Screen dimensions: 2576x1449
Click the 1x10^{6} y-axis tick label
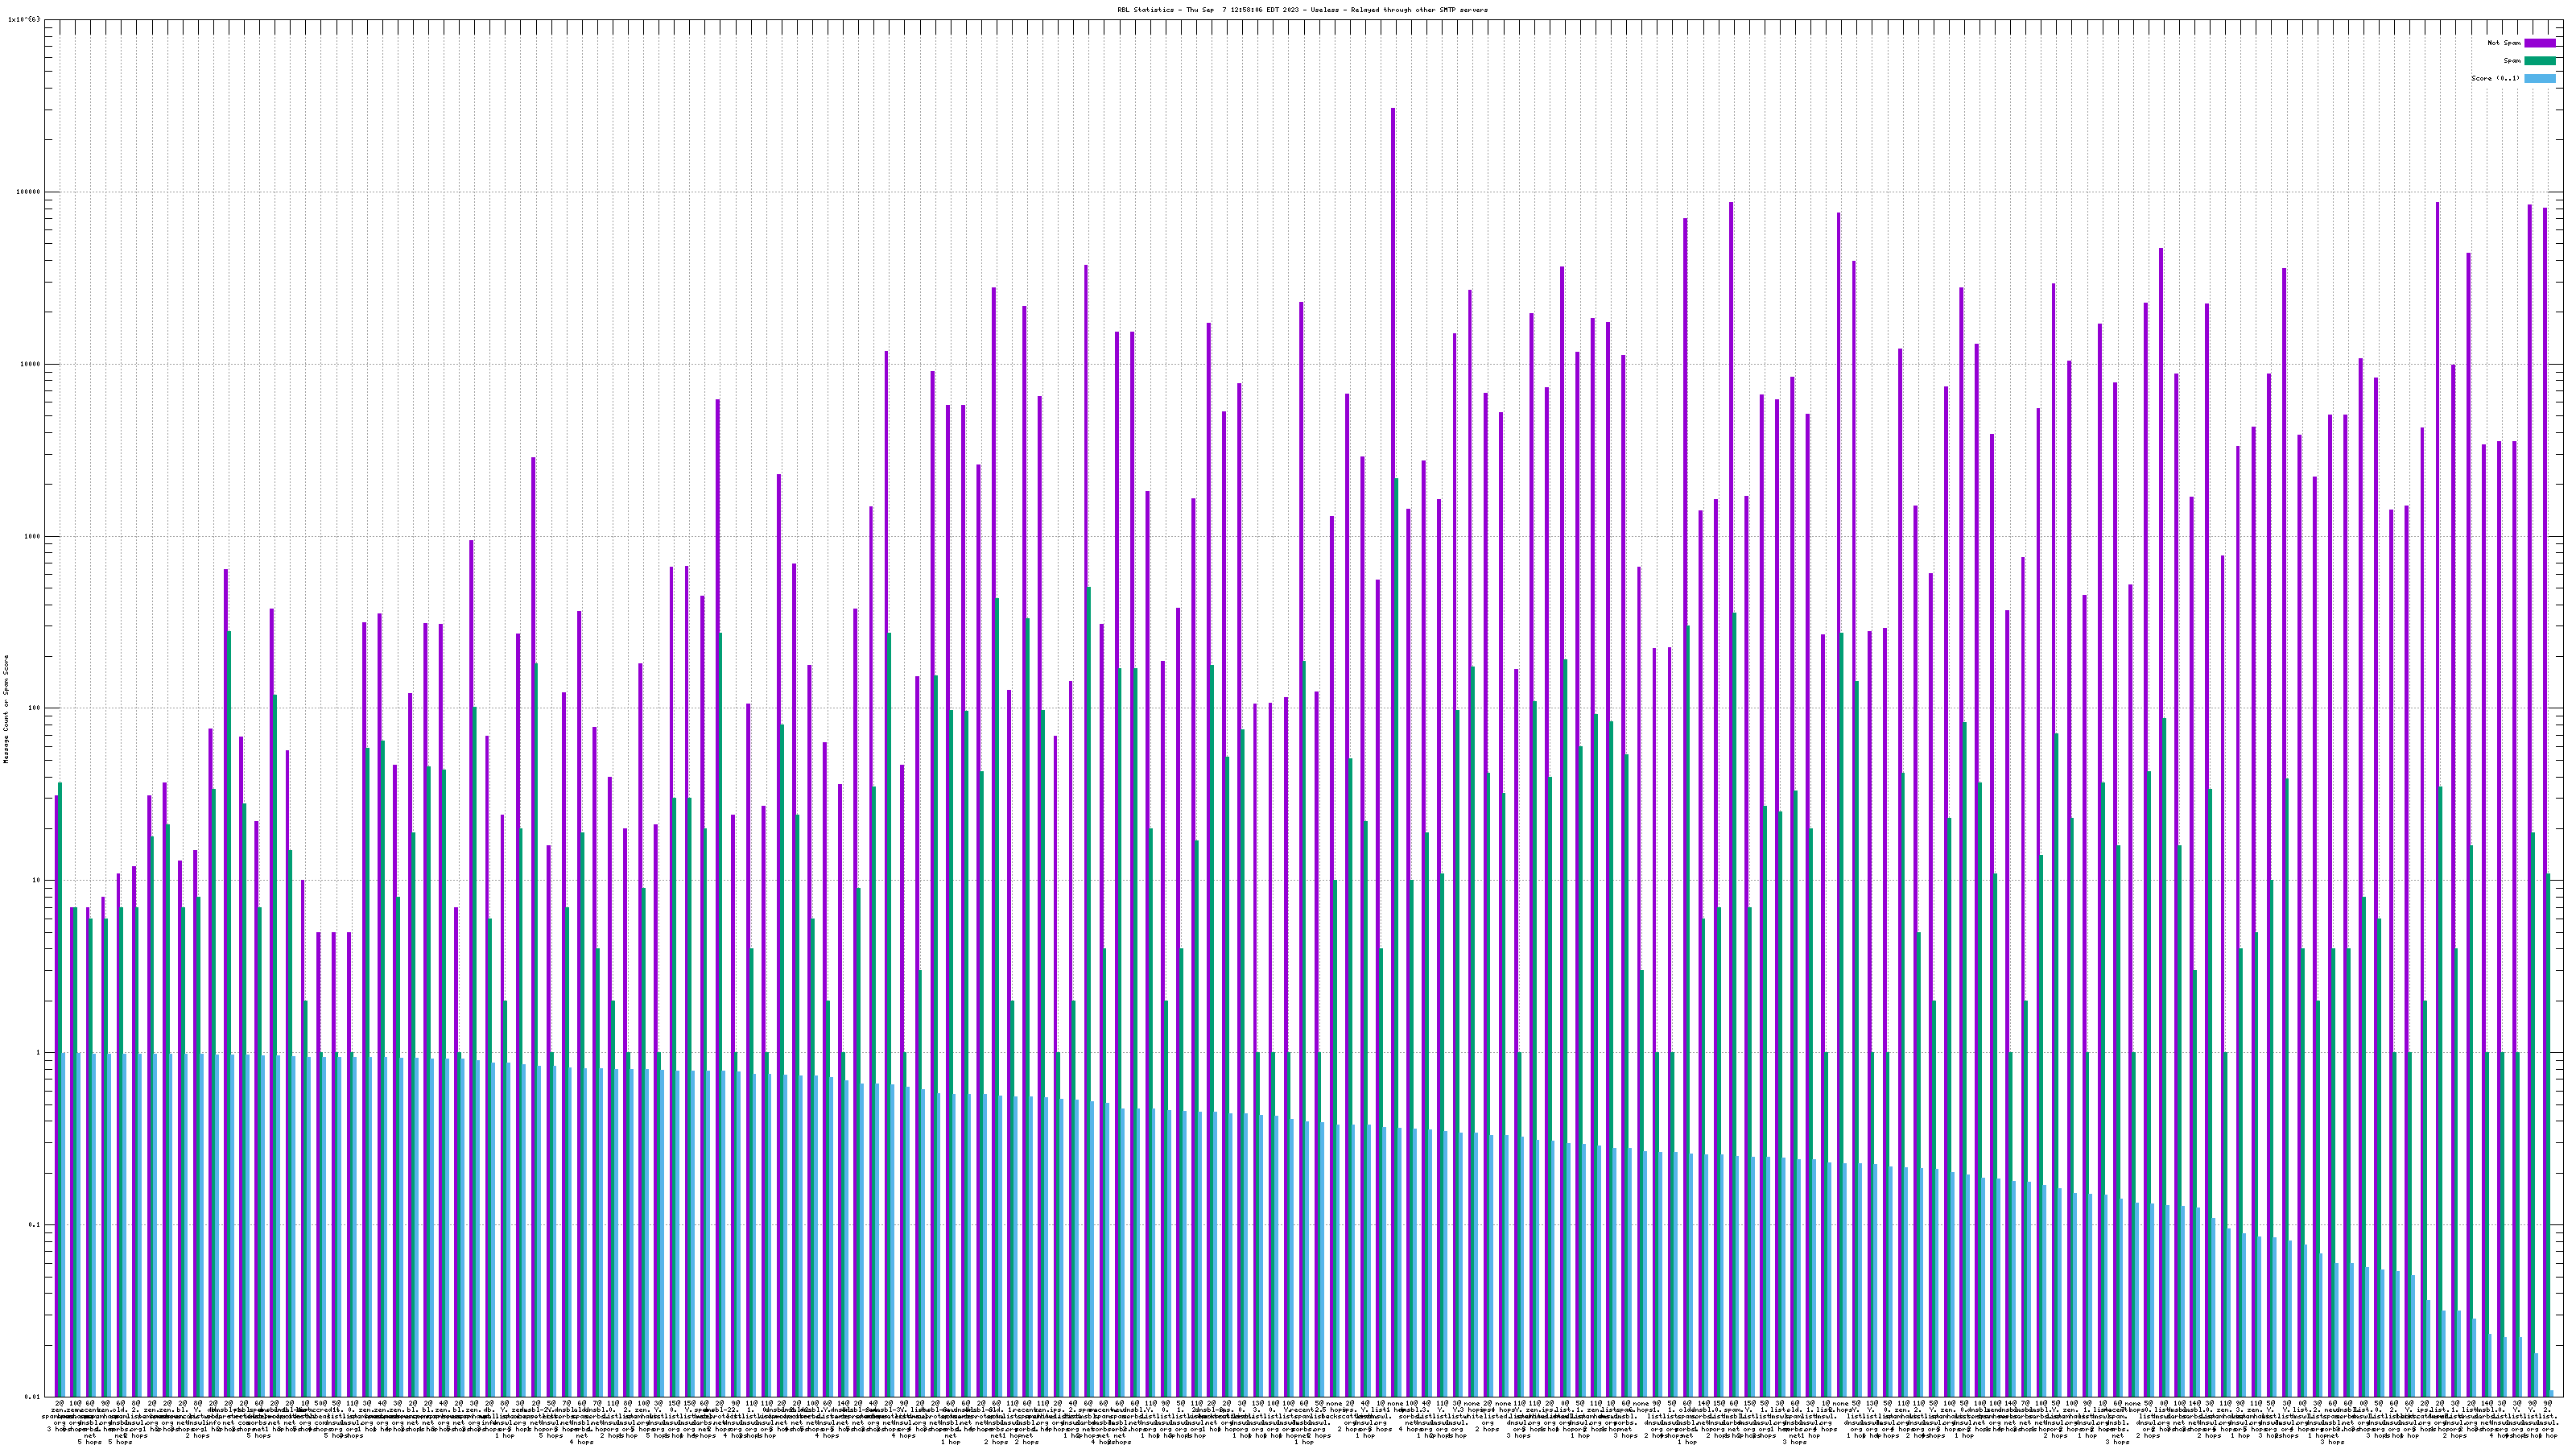[24, 19]
